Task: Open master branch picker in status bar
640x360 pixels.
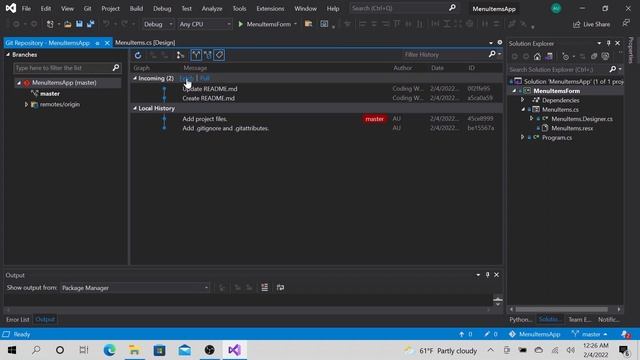Action: 589,334
